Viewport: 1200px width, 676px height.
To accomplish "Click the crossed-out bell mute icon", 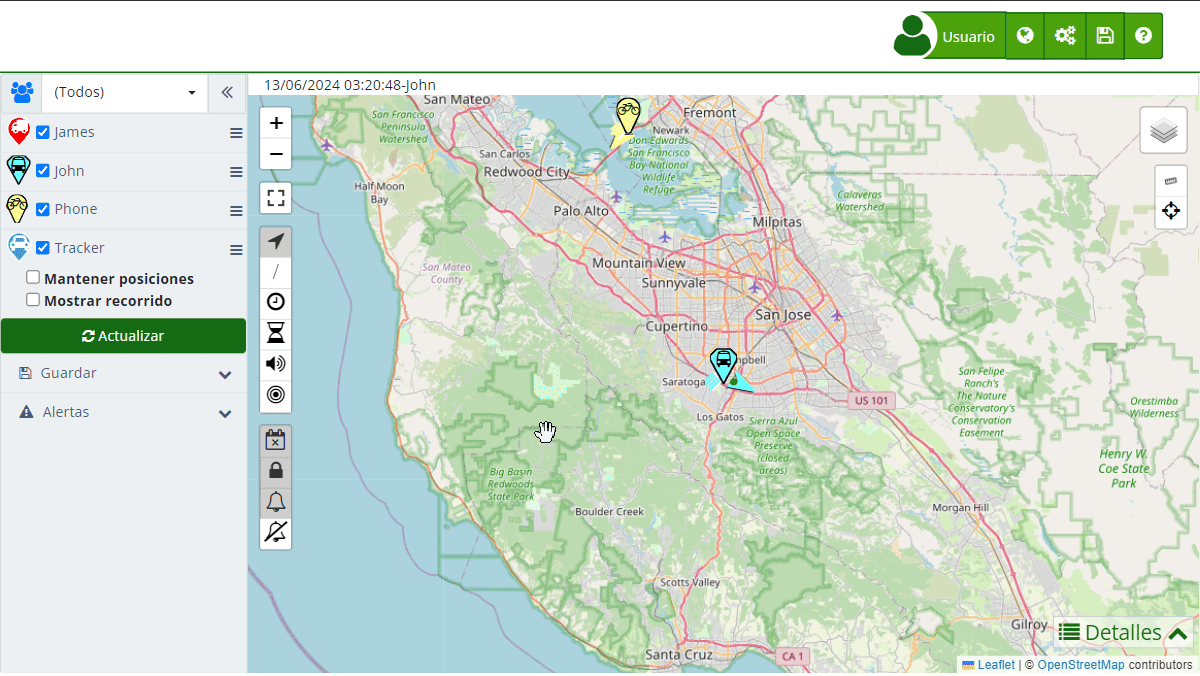I will pyautogui.click(x=276, y=532).
